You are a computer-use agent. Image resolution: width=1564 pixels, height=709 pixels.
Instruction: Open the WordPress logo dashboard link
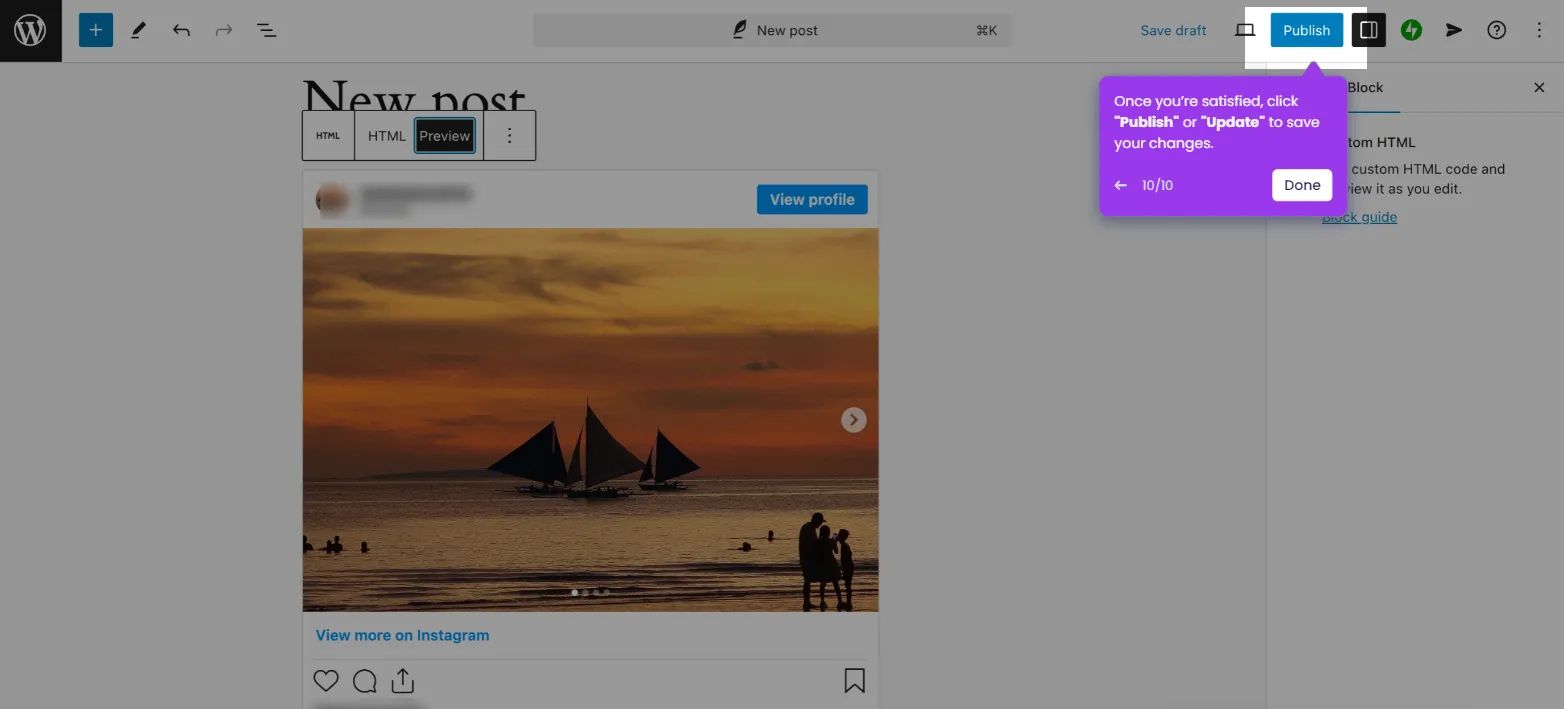coord(30,30)
